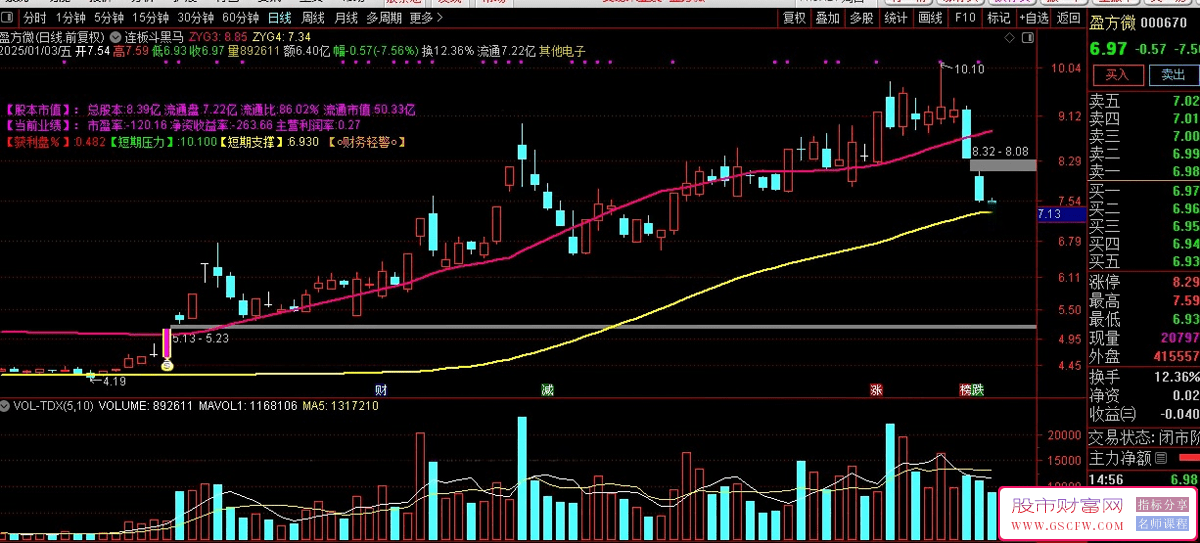Open the VOL-TDX indicator dropdown arrow

tap(6, 407)
